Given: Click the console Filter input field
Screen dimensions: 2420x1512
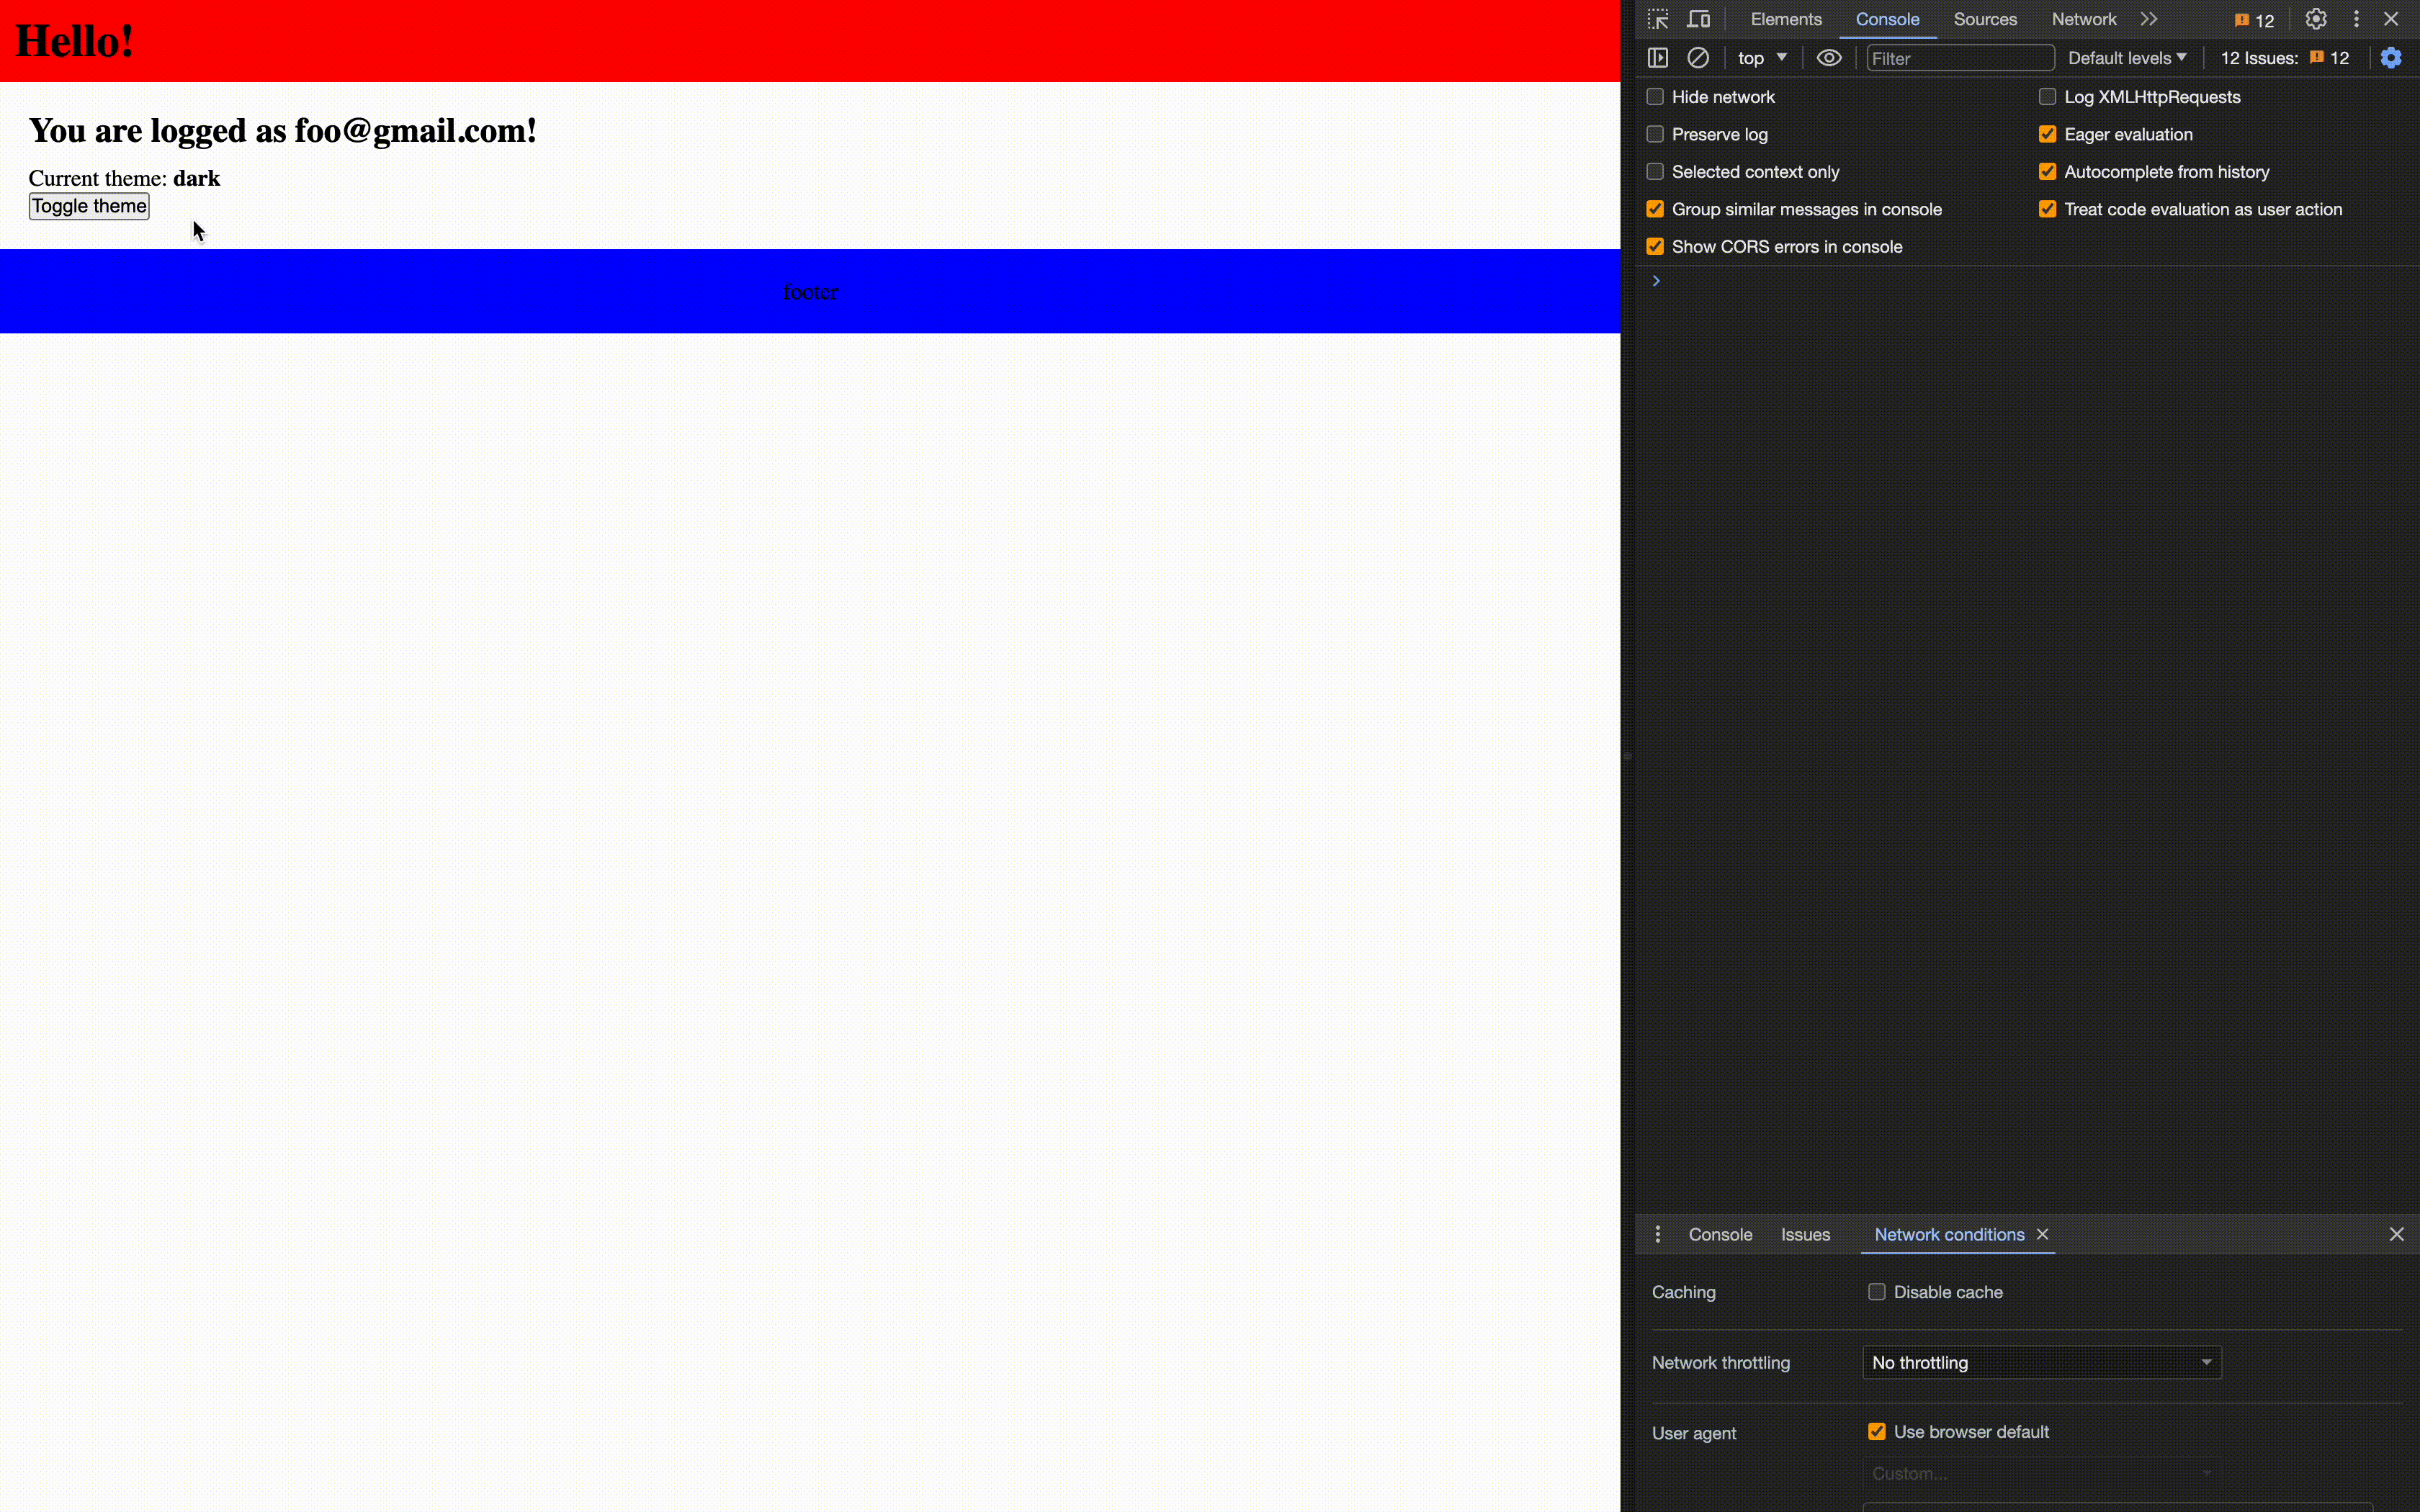Looking at the screenshot, I should point(1958,58).
